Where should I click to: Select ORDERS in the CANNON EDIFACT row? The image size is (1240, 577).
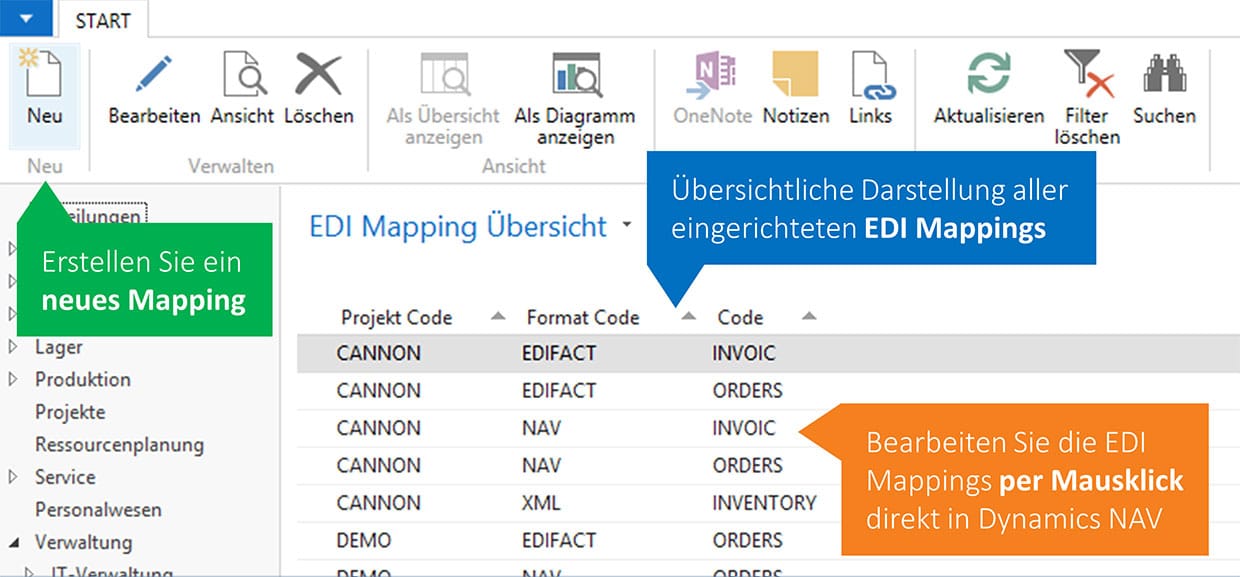coord(747,390)
